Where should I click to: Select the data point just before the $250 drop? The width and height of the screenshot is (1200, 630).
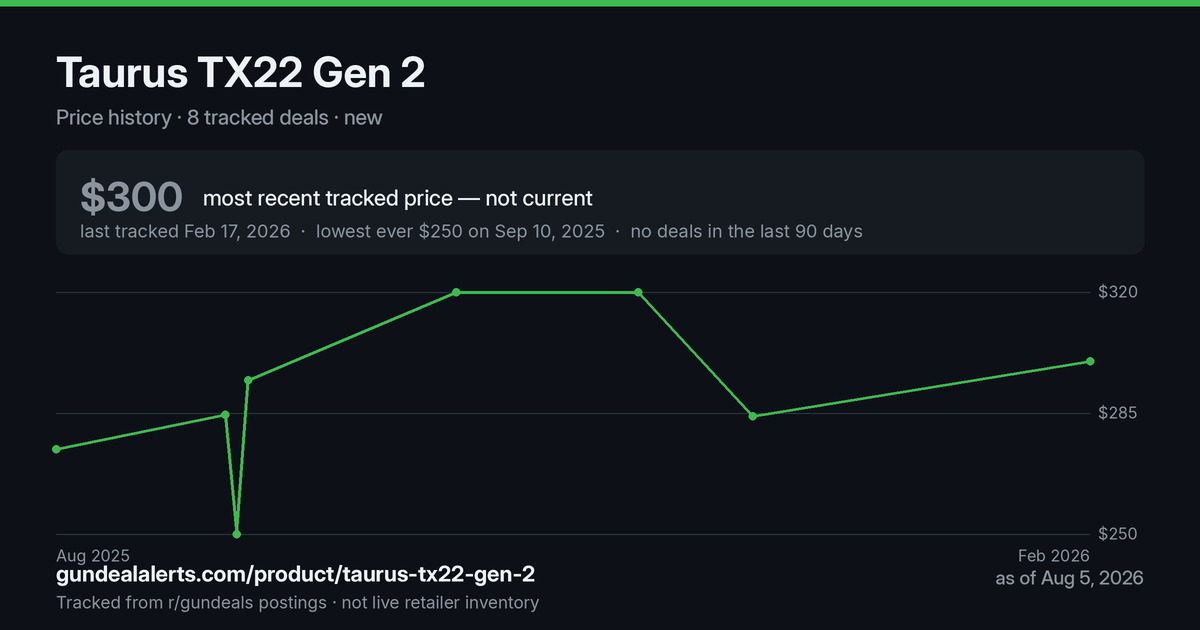(225, 414)
